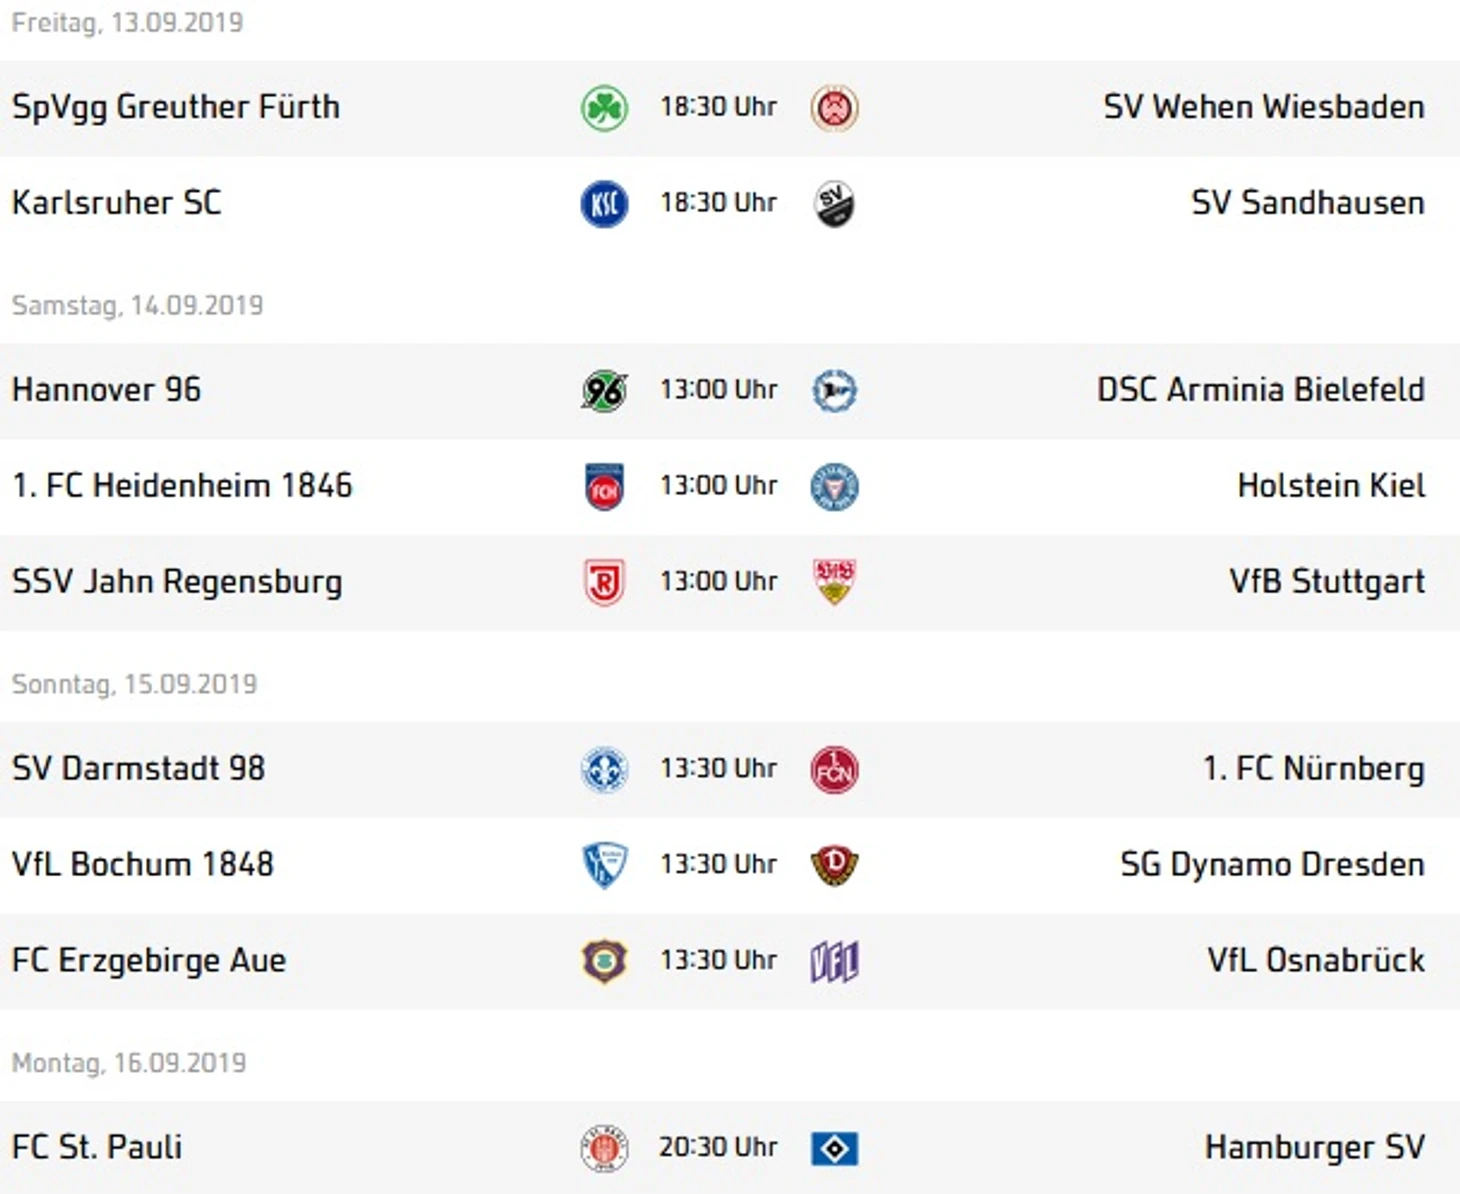The image size is (1460, 1194).
Task: Click the Holstein Kiel crest
Action: point(834,486)
